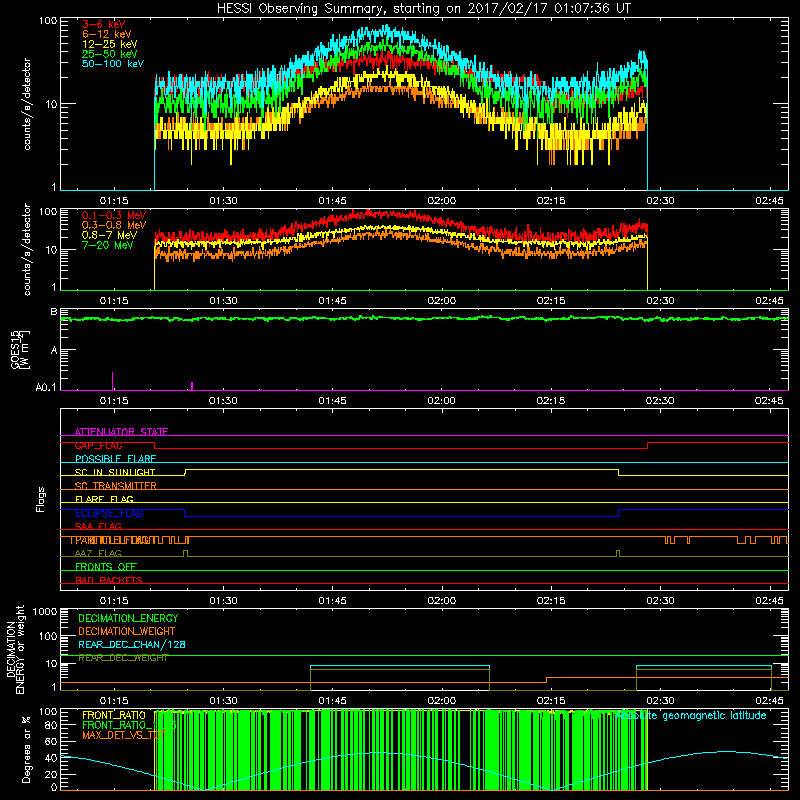Viewport: 800px width, 800px height.
Task: Click the FRONT_RATIO yellow legend label
Action: pyautogui.click(x=114, y=715)
